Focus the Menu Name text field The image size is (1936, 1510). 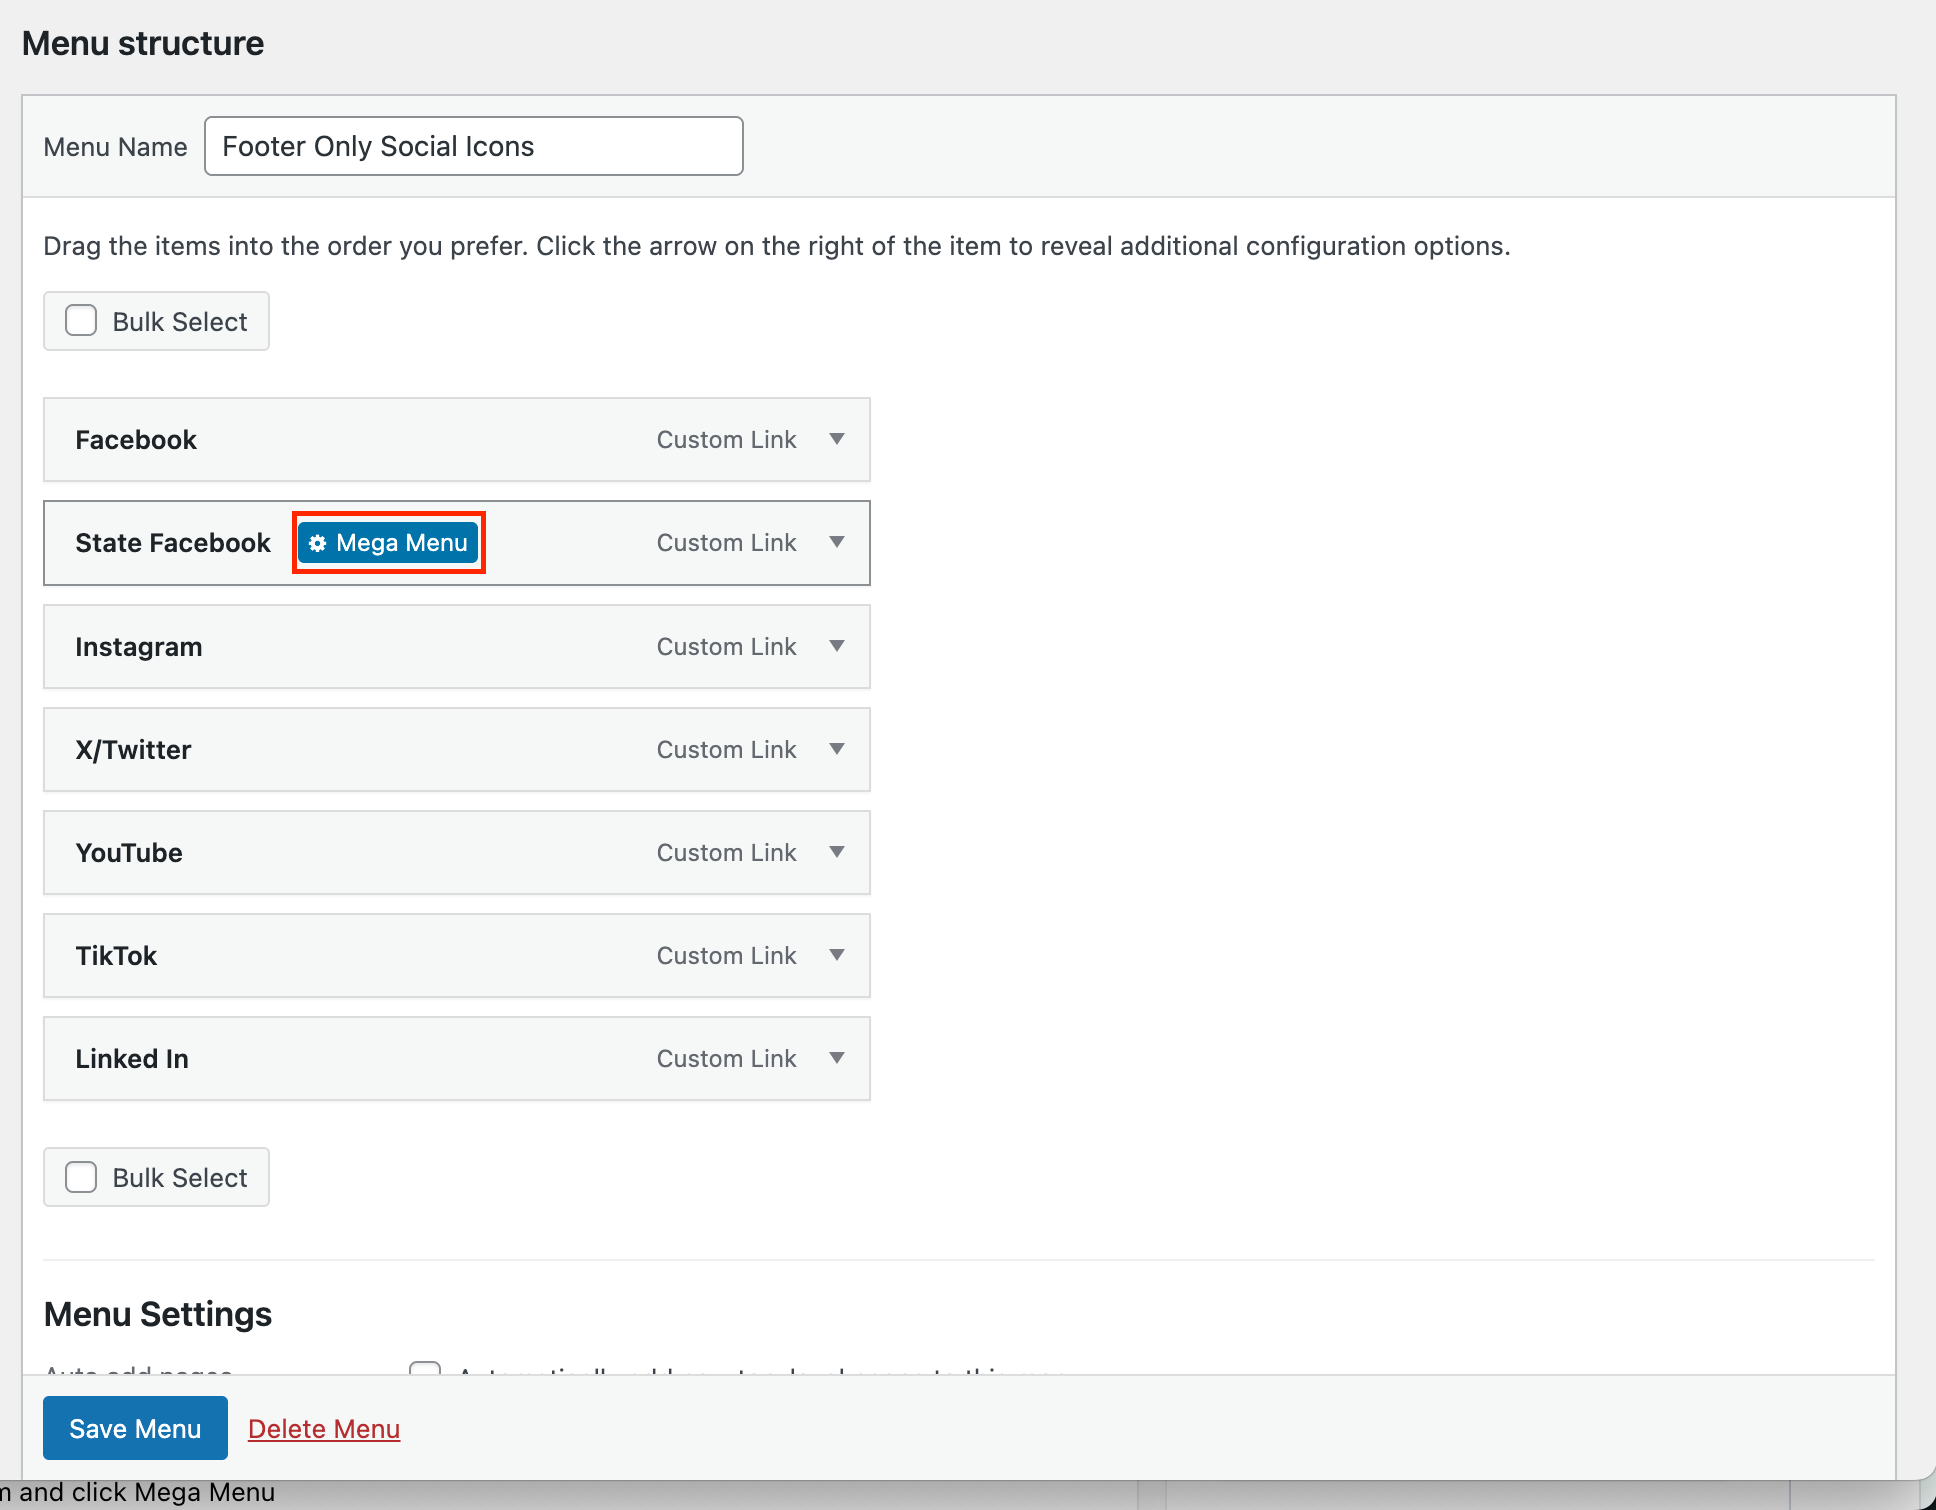coord(473,146)
